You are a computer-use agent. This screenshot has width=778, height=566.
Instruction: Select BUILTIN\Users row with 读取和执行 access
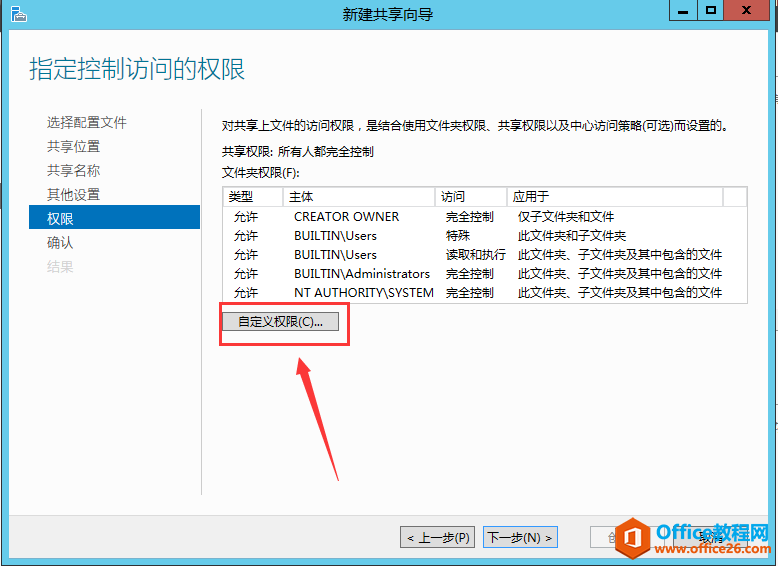click(485, 254)
